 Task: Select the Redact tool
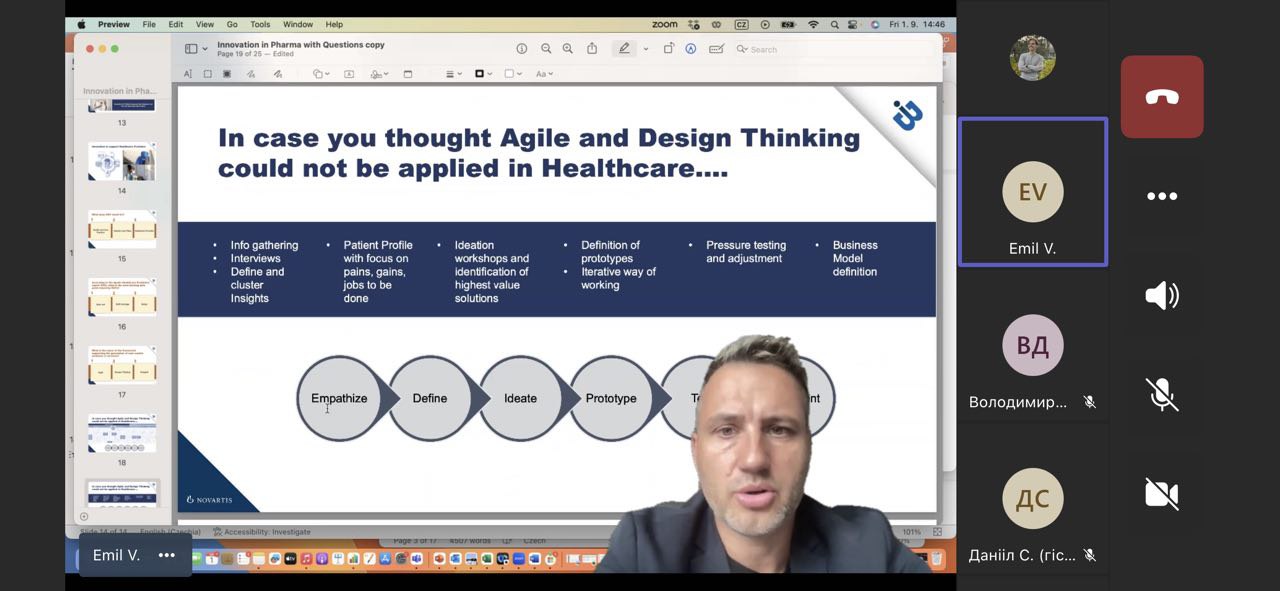227,74
